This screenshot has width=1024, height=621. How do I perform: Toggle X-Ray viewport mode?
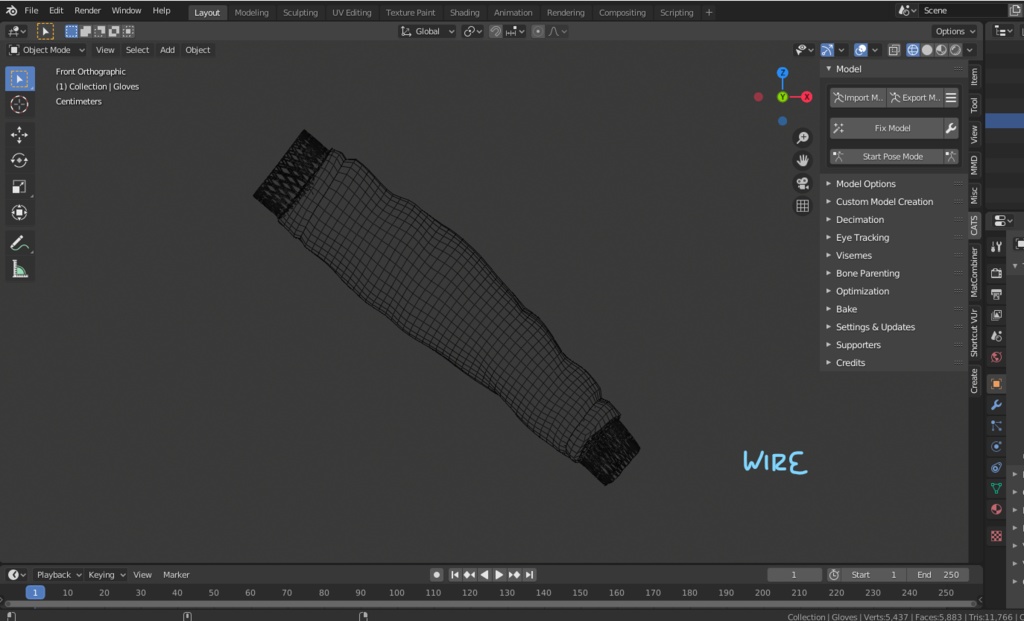point(893,50)
